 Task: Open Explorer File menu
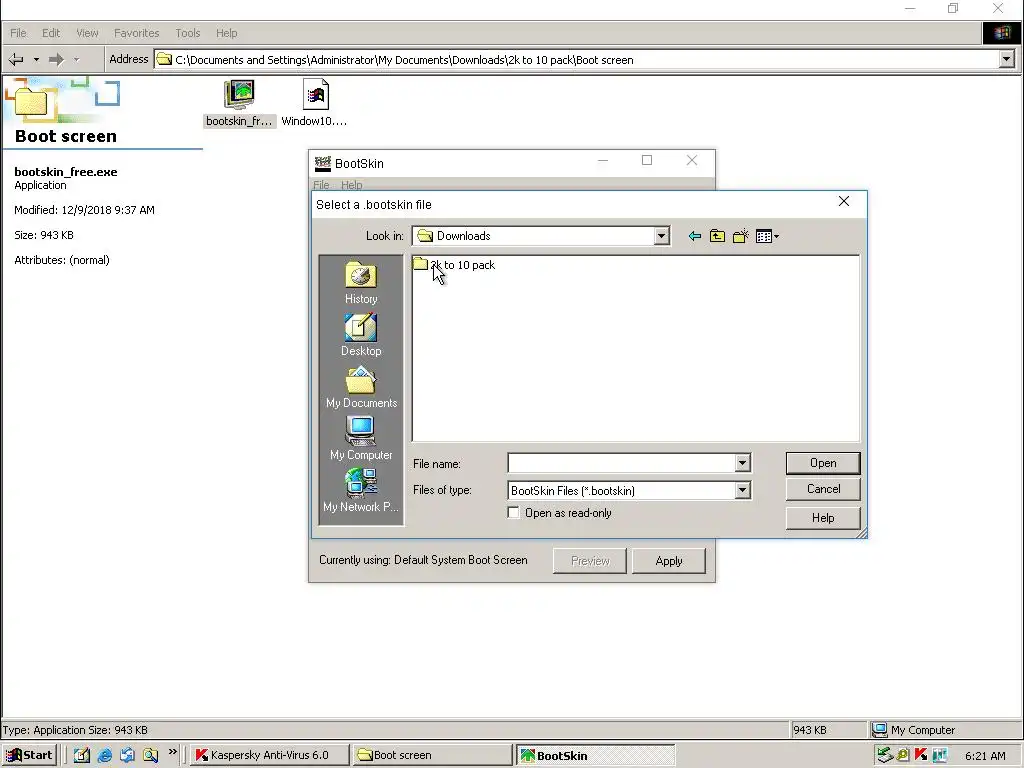click(18, 33)
